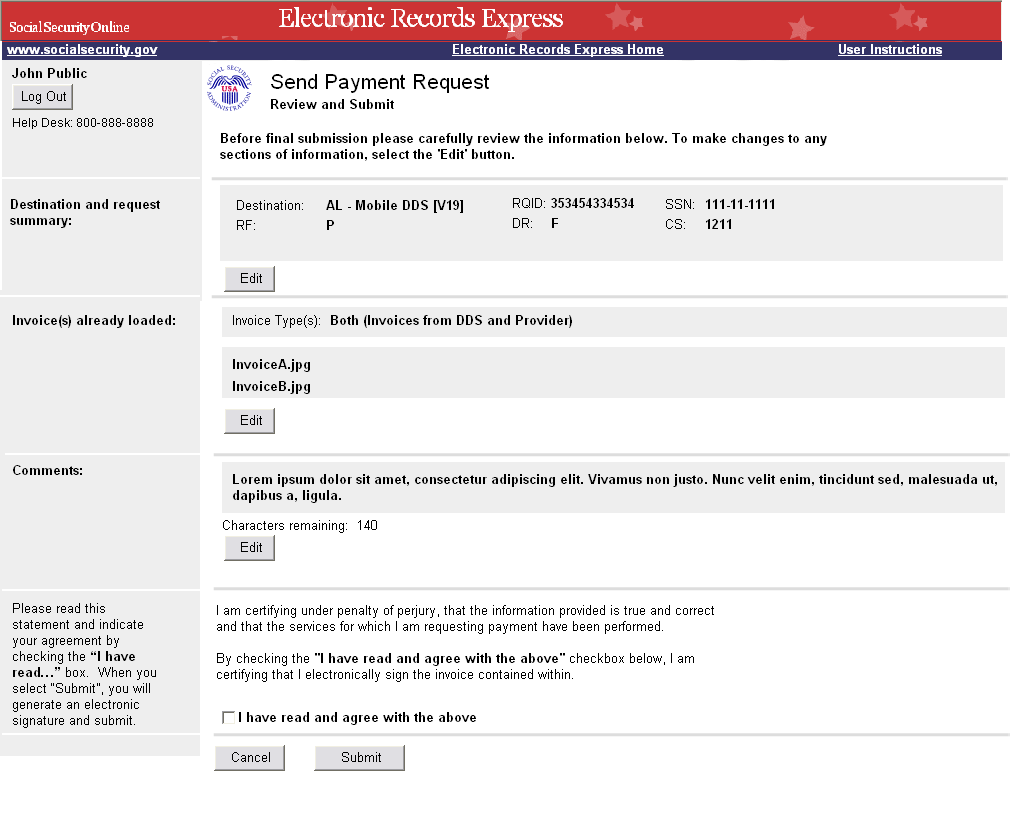Check the 'I have read and agree' checkbox

[x=229, y=718]
